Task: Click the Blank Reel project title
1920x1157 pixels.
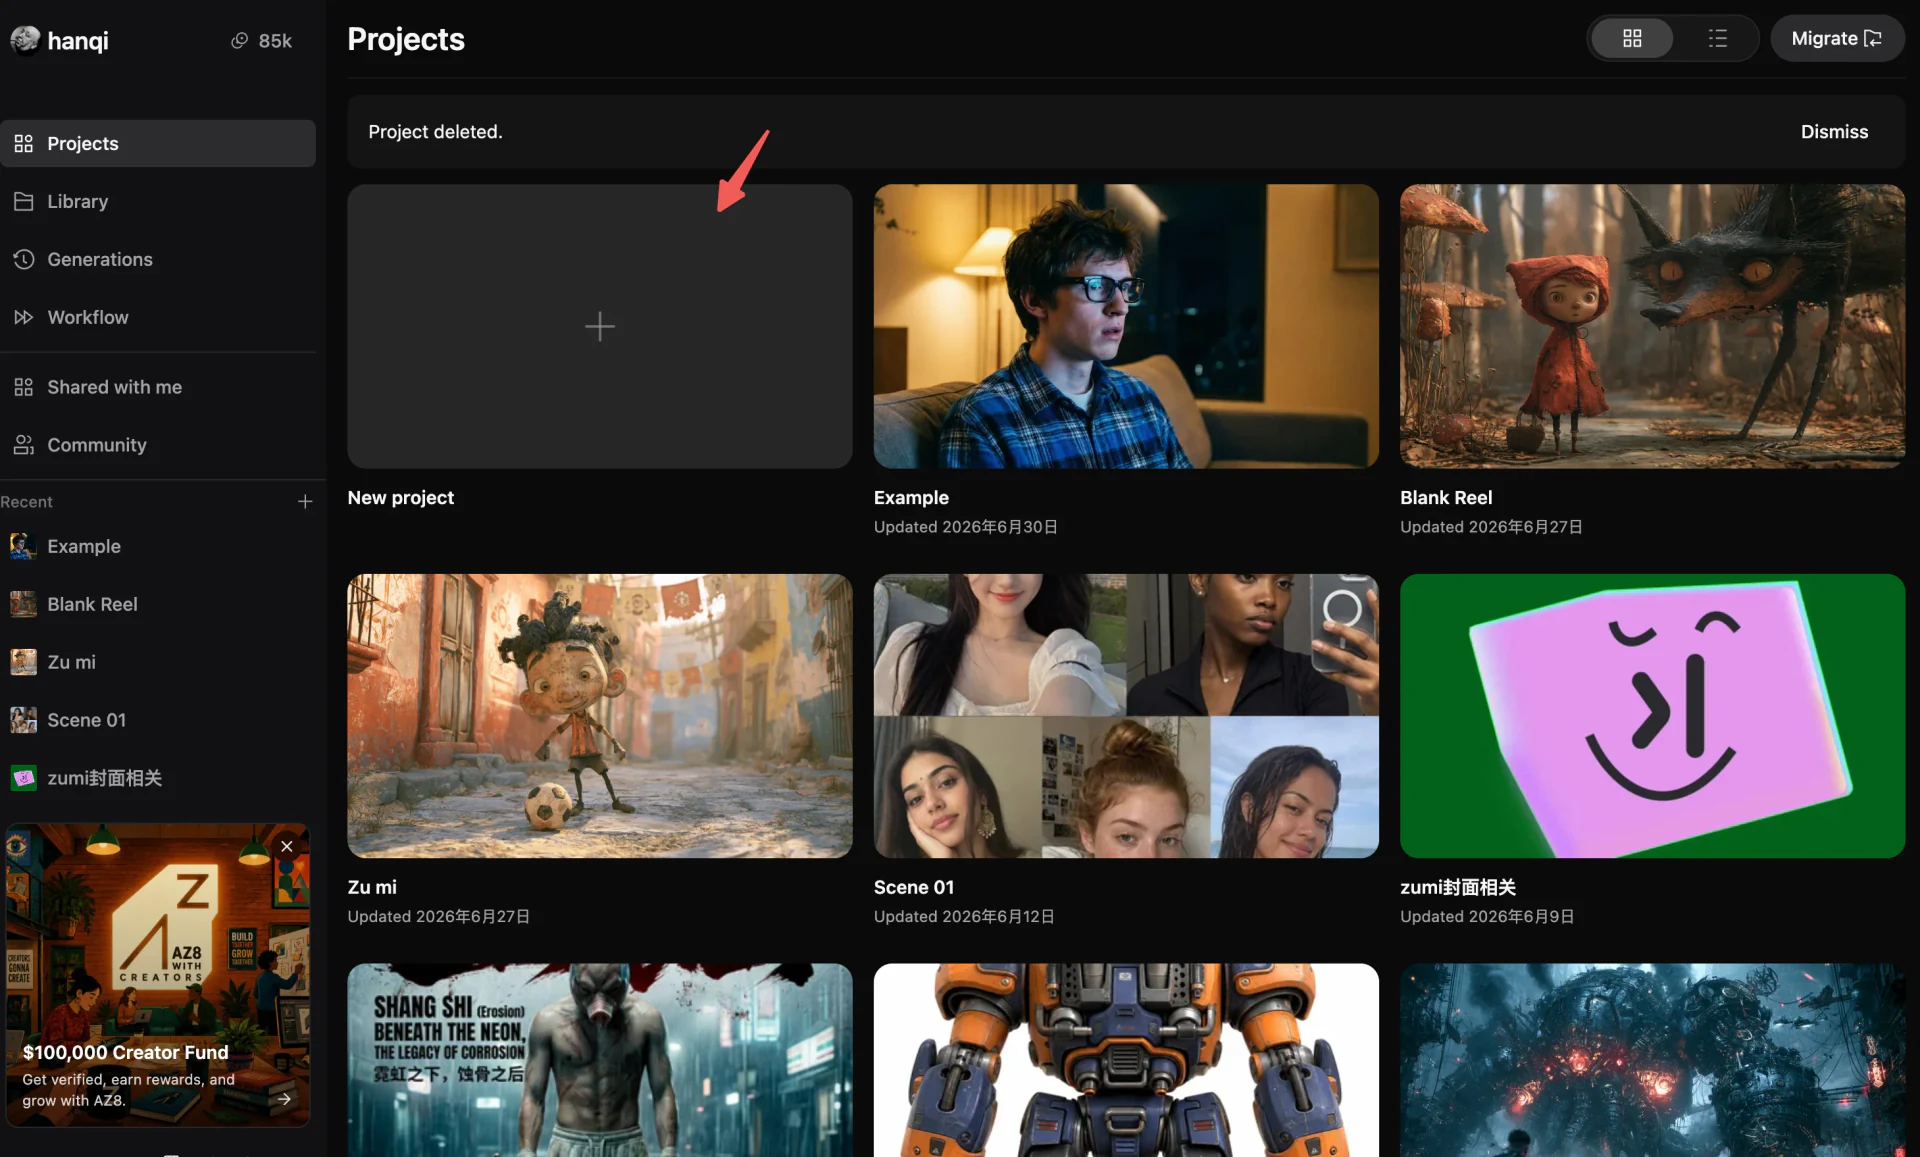Action: point(1446,498)
